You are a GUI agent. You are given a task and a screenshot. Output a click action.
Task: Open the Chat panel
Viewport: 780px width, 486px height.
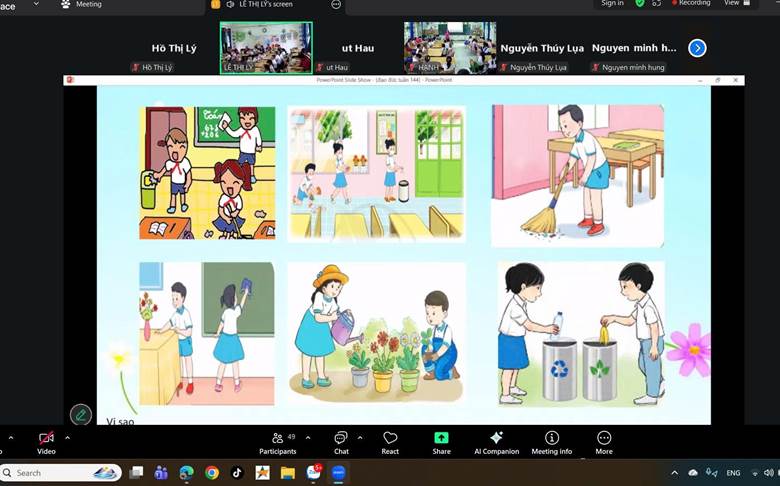341,439
